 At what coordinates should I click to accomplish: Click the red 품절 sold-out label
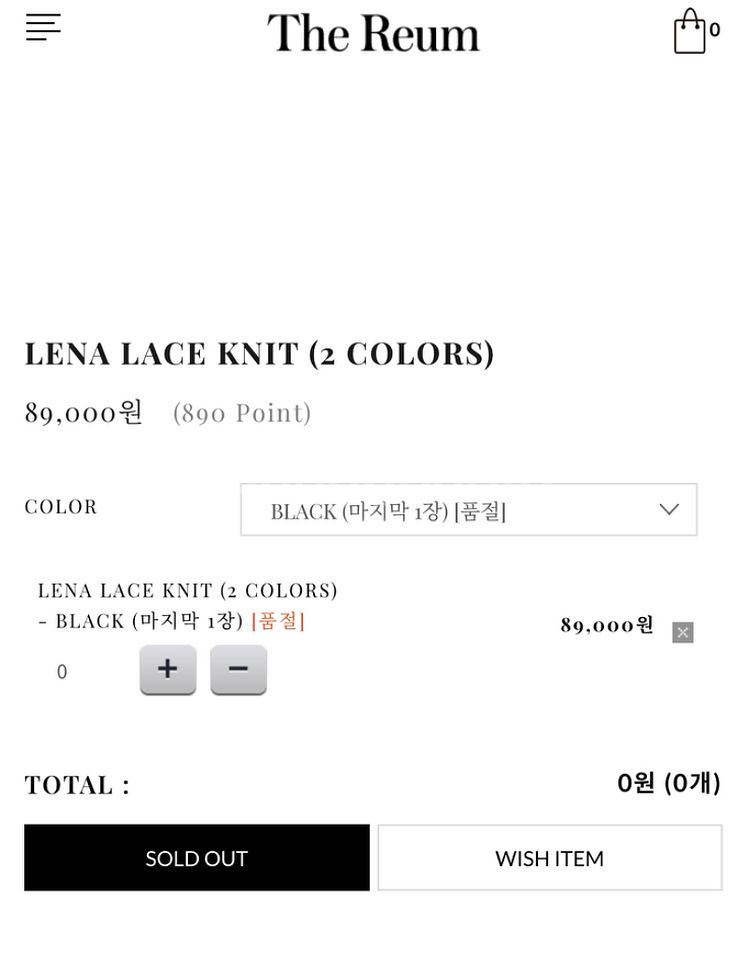pos(278,621)
